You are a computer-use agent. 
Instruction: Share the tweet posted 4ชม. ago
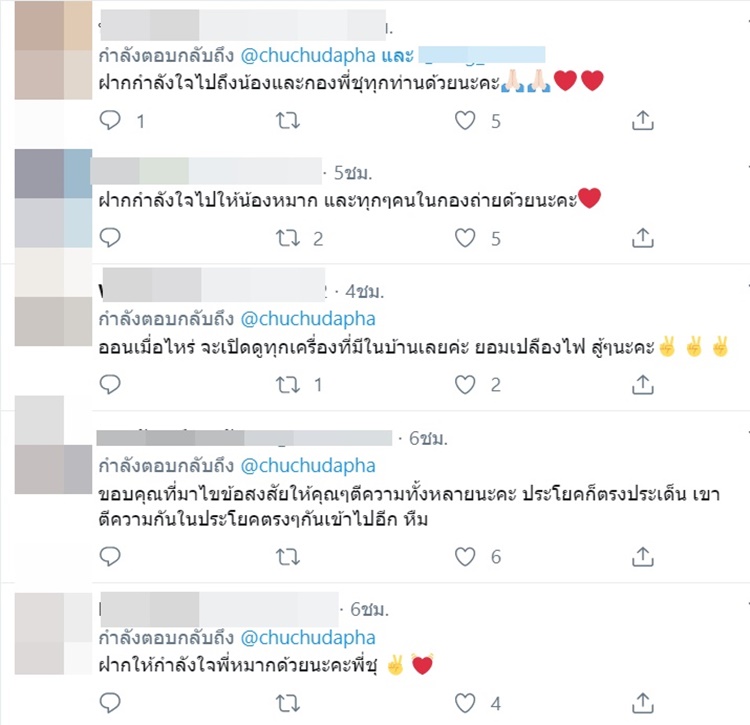(642, 384)
